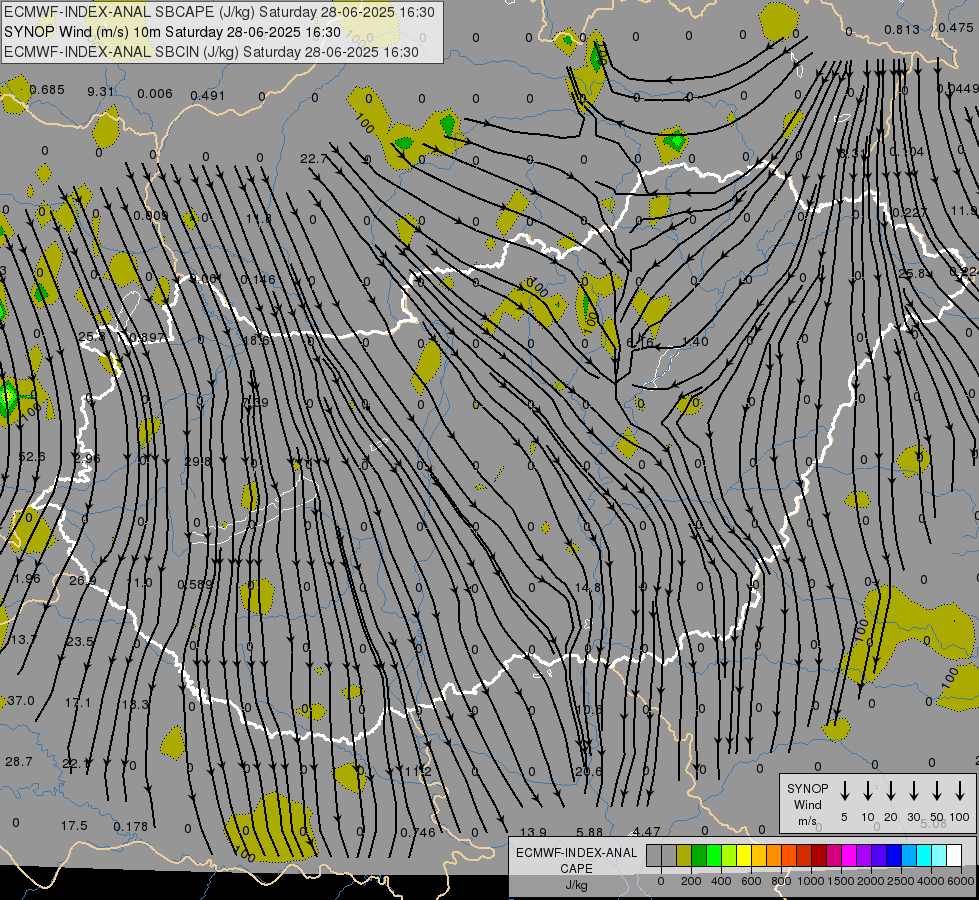Click the 0.227 value on the map
Image resolution: width=979 pixels, height=900 pixels.
910,212
